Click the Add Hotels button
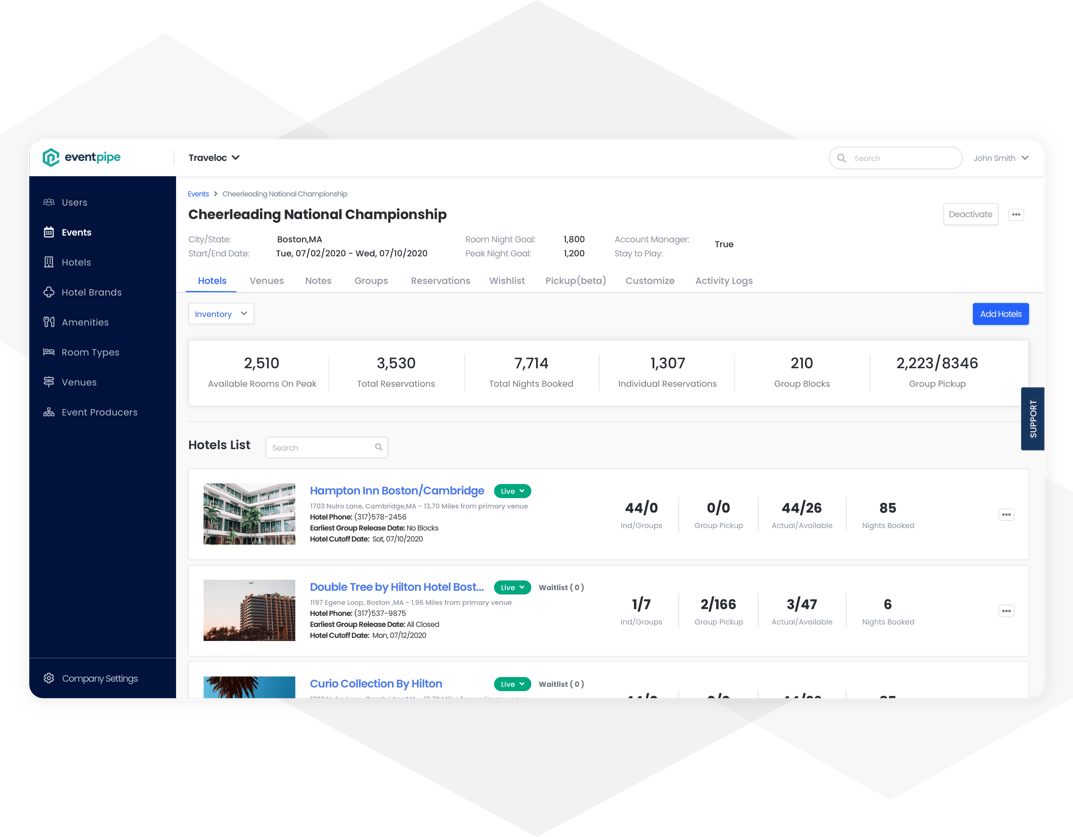 click(1000, 314)
